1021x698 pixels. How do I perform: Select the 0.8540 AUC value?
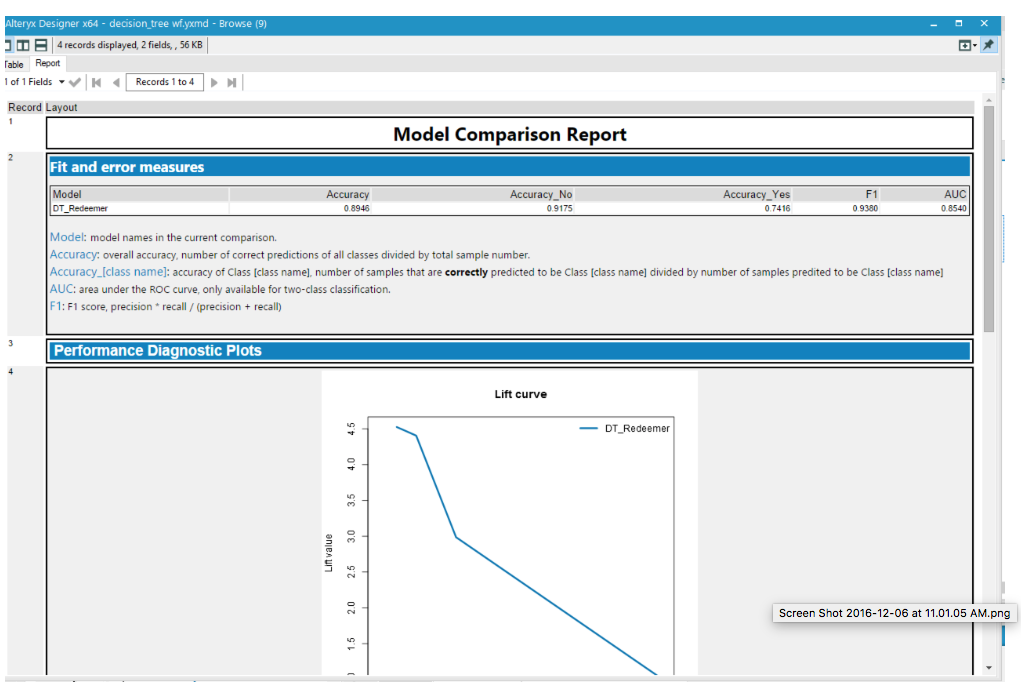pos(954,208)
